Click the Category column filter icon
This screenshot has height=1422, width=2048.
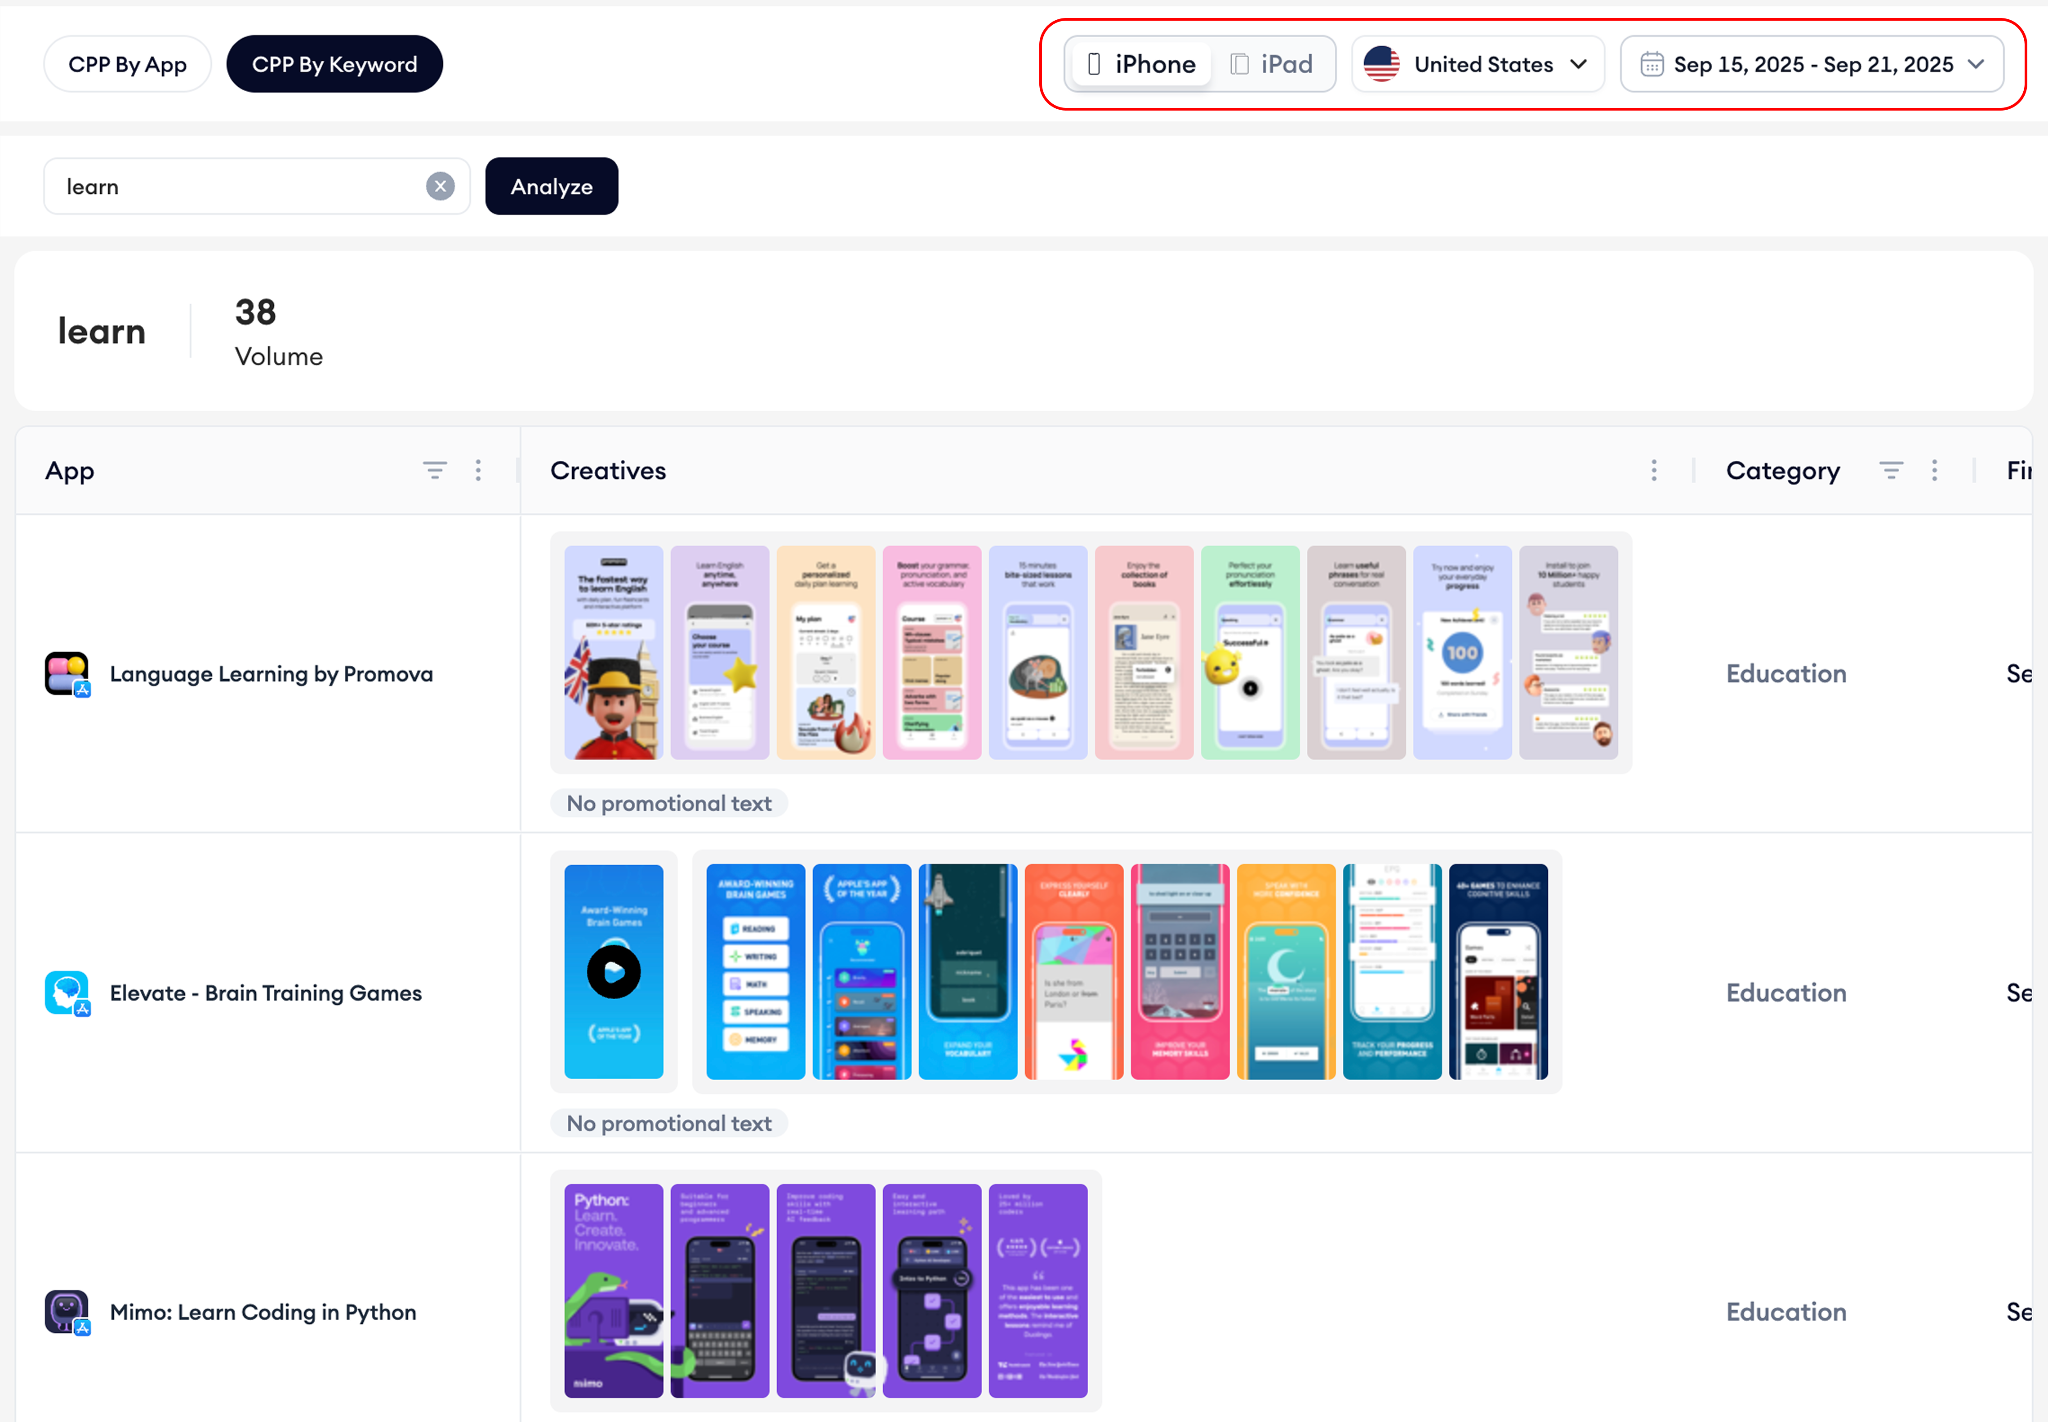coord(1890,470)
